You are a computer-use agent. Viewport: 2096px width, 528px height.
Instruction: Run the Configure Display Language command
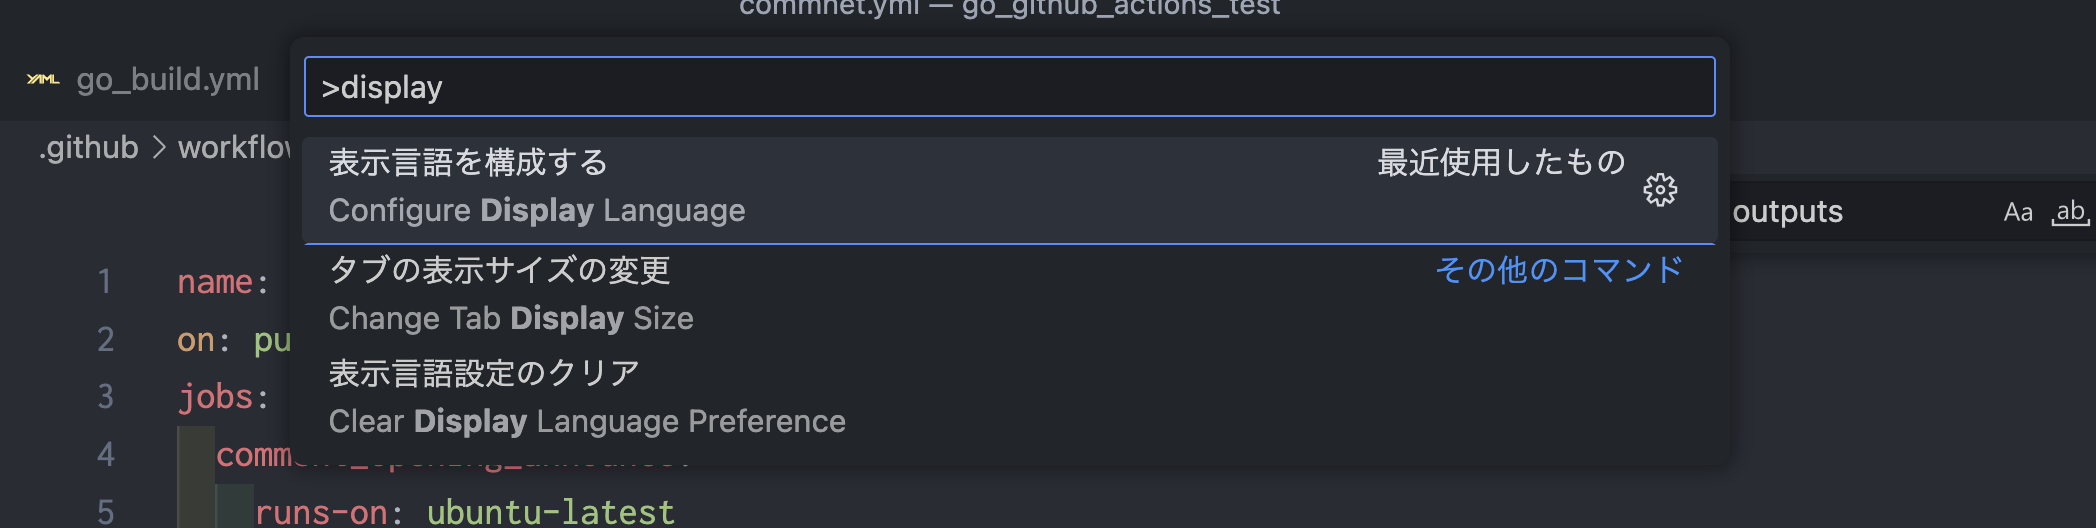point(1009,190)
